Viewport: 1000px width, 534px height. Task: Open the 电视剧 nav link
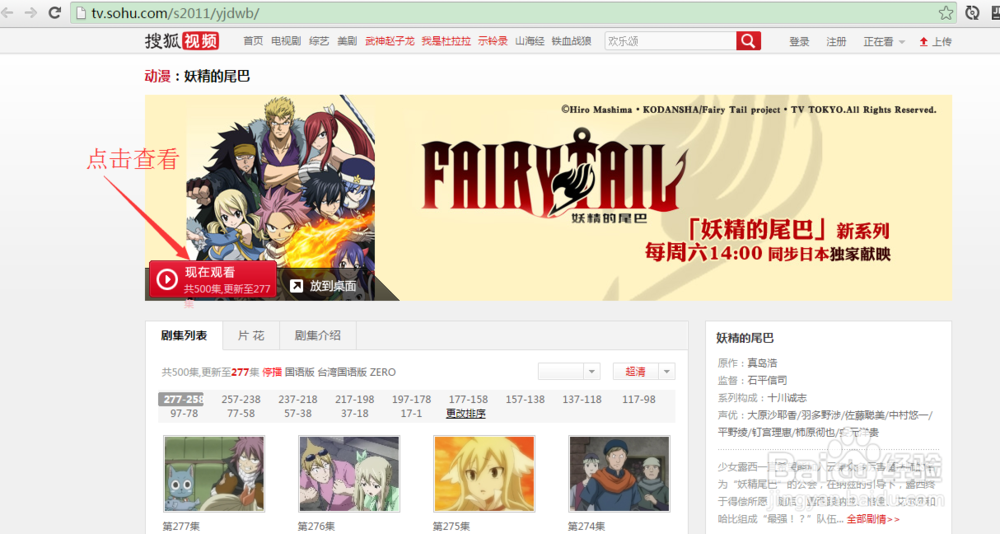[x=286, y=41]
